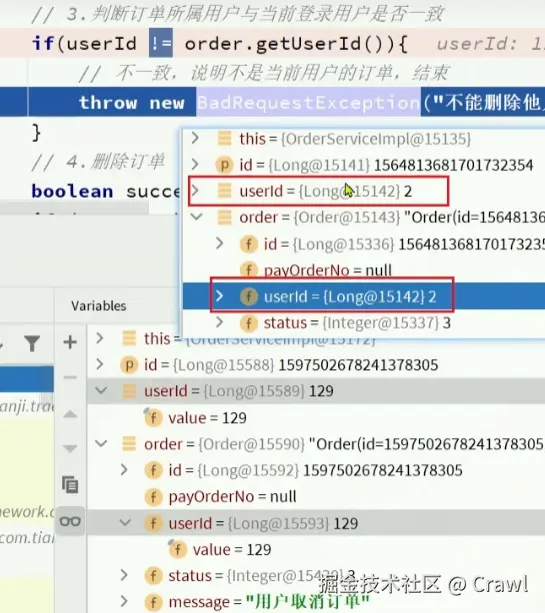This screenshot has height=613, width=545.
Task: Select message = "用户取消订单" row
Action: (x=316, y=602)
